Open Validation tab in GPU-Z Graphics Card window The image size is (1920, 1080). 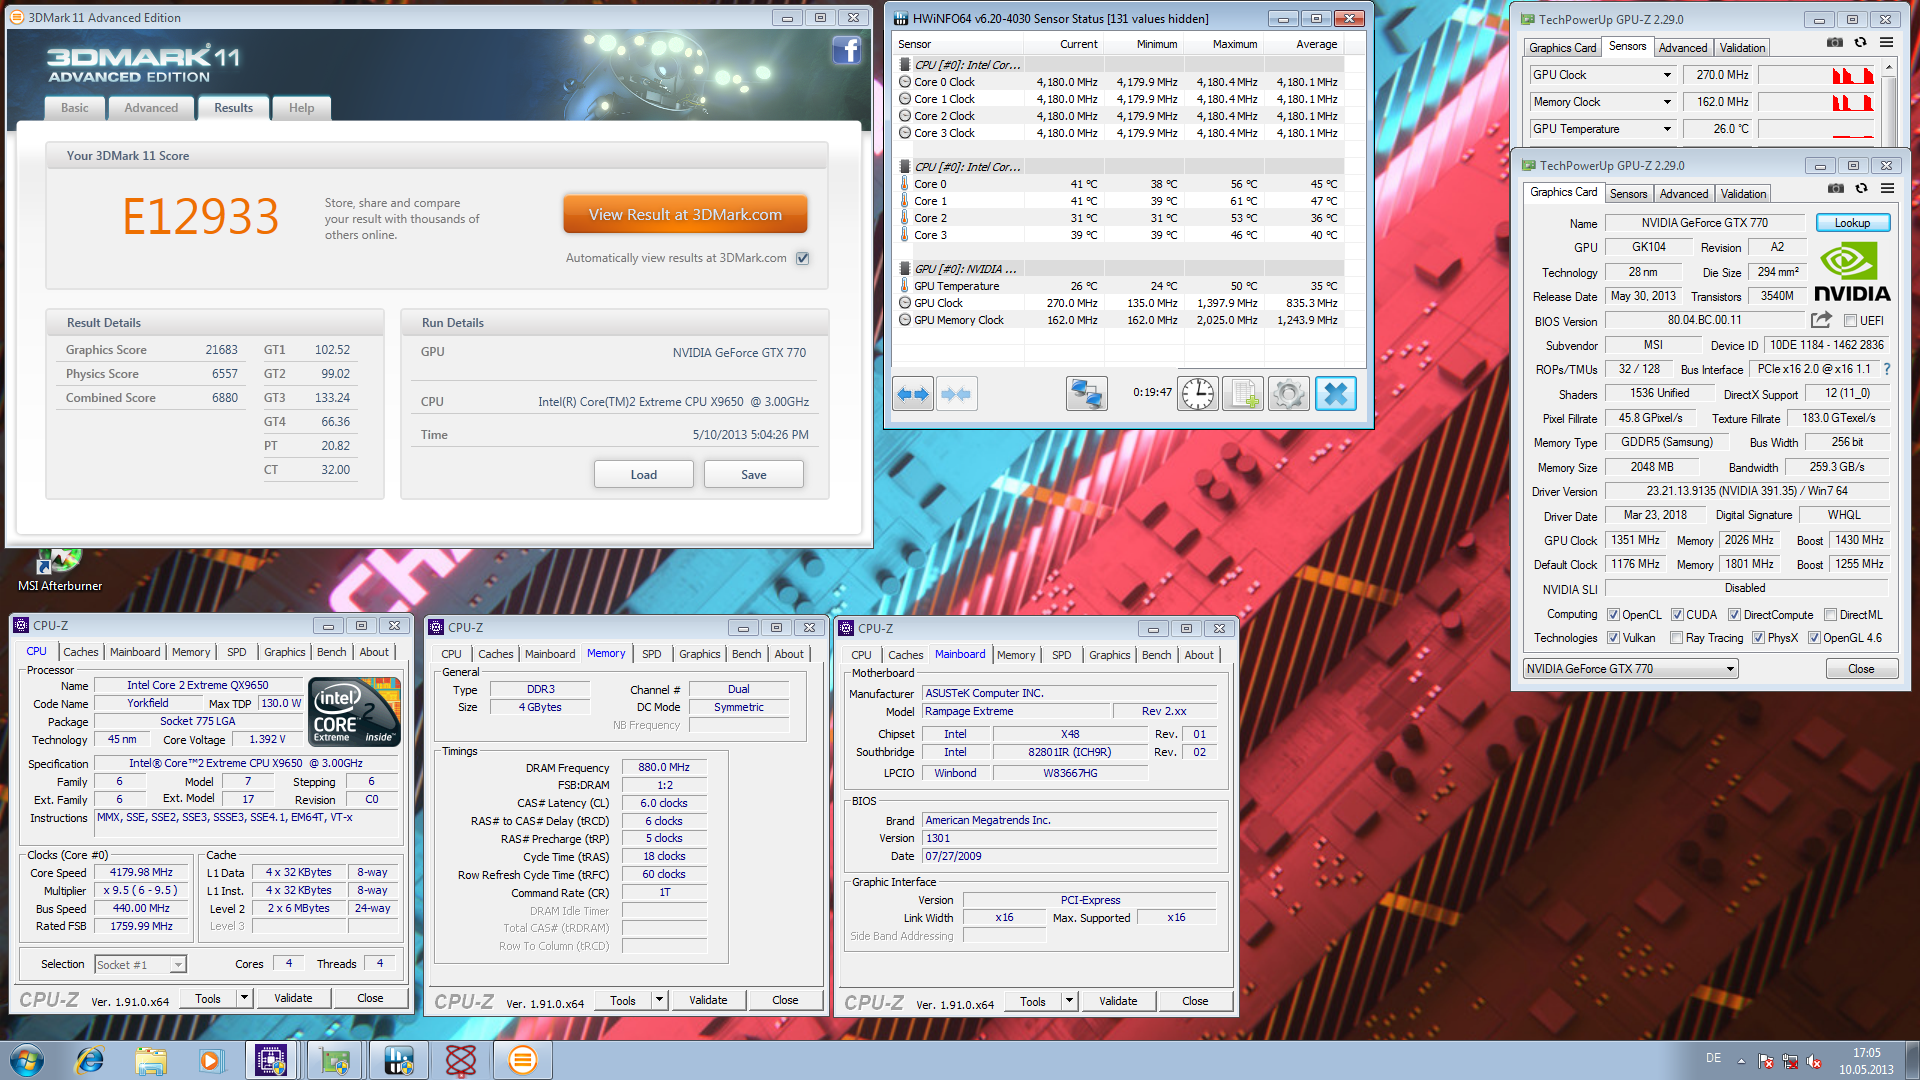(1743, 194)
